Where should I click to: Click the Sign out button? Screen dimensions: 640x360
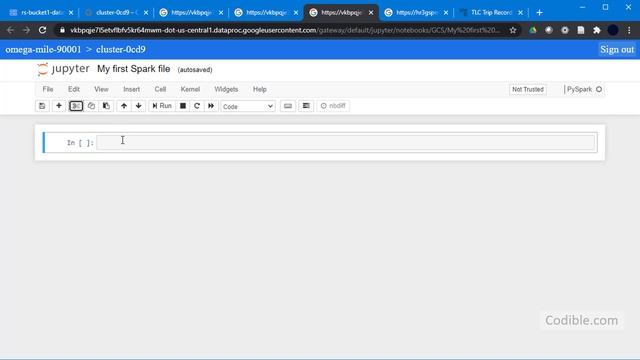[617, 49]
